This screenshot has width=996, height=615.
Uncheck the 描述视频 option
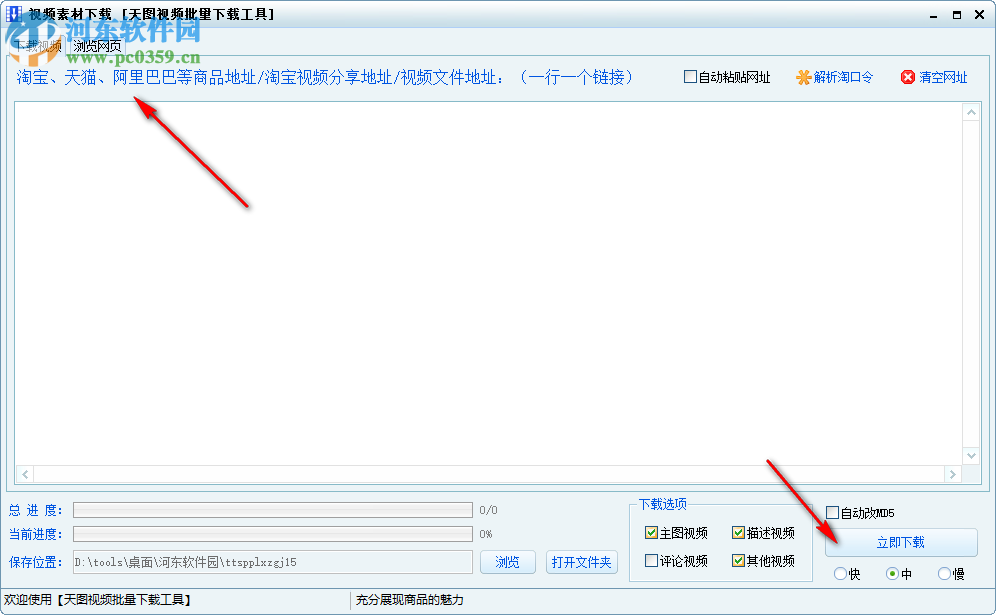click(x=738, y=532)
